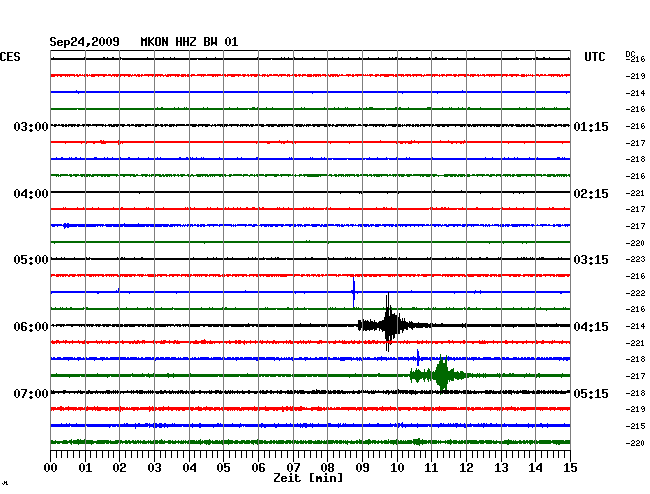This screenshot has height=494, width=650.
Task: Click the 03:15 UTC time label
Action: [x=591, y=260]
